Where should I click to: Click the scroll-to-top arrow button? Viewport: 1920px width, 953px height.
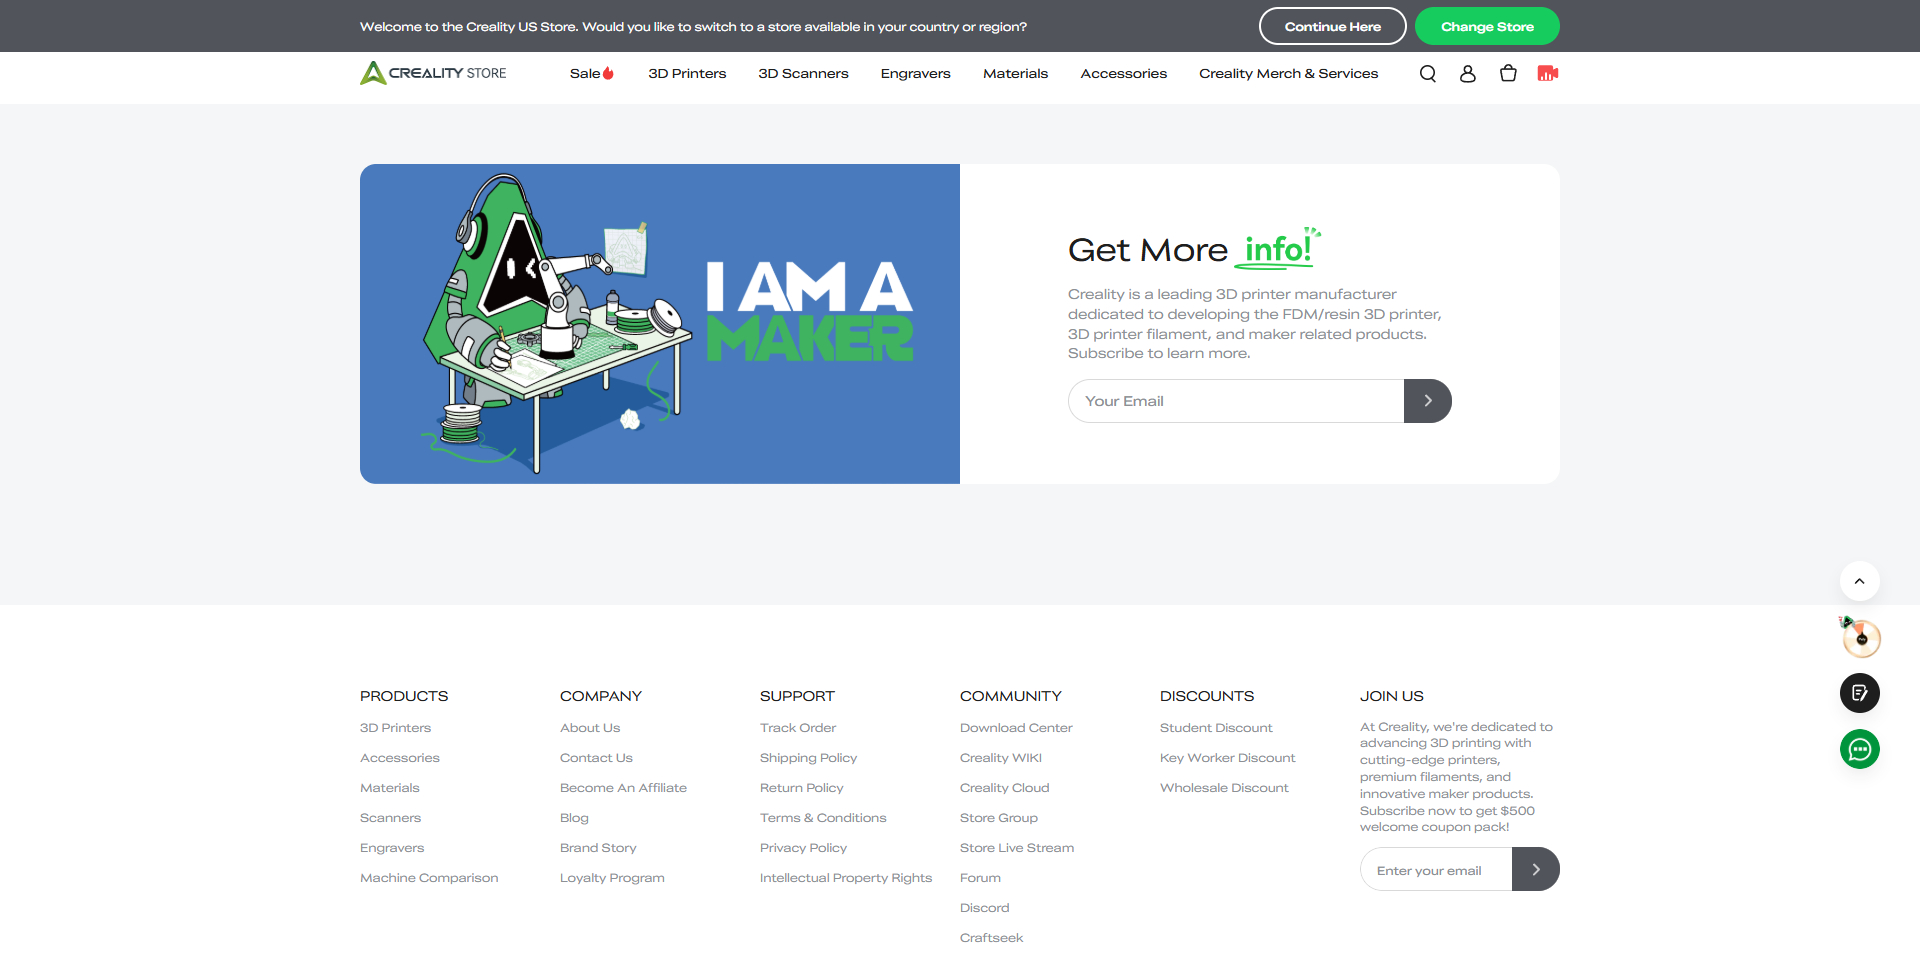(1860, 581)
